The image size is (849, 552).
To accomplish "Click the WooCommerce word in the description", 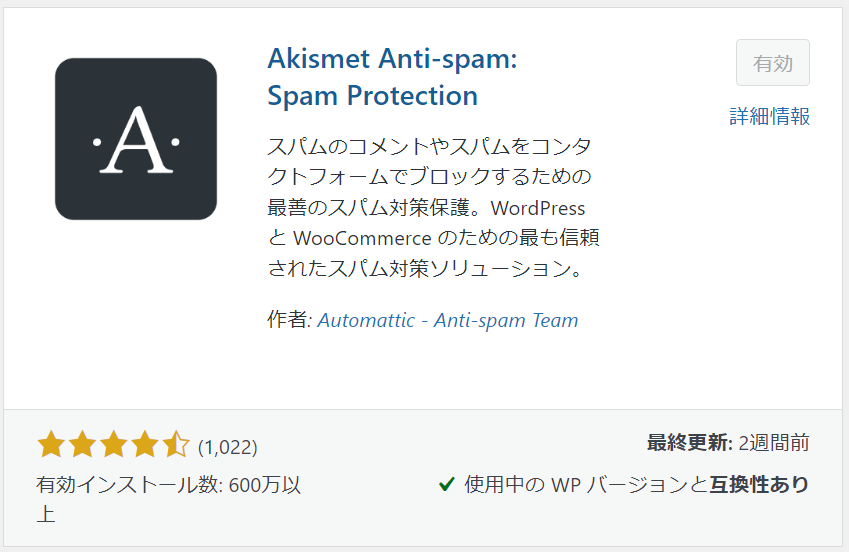I will click(363, 238).
